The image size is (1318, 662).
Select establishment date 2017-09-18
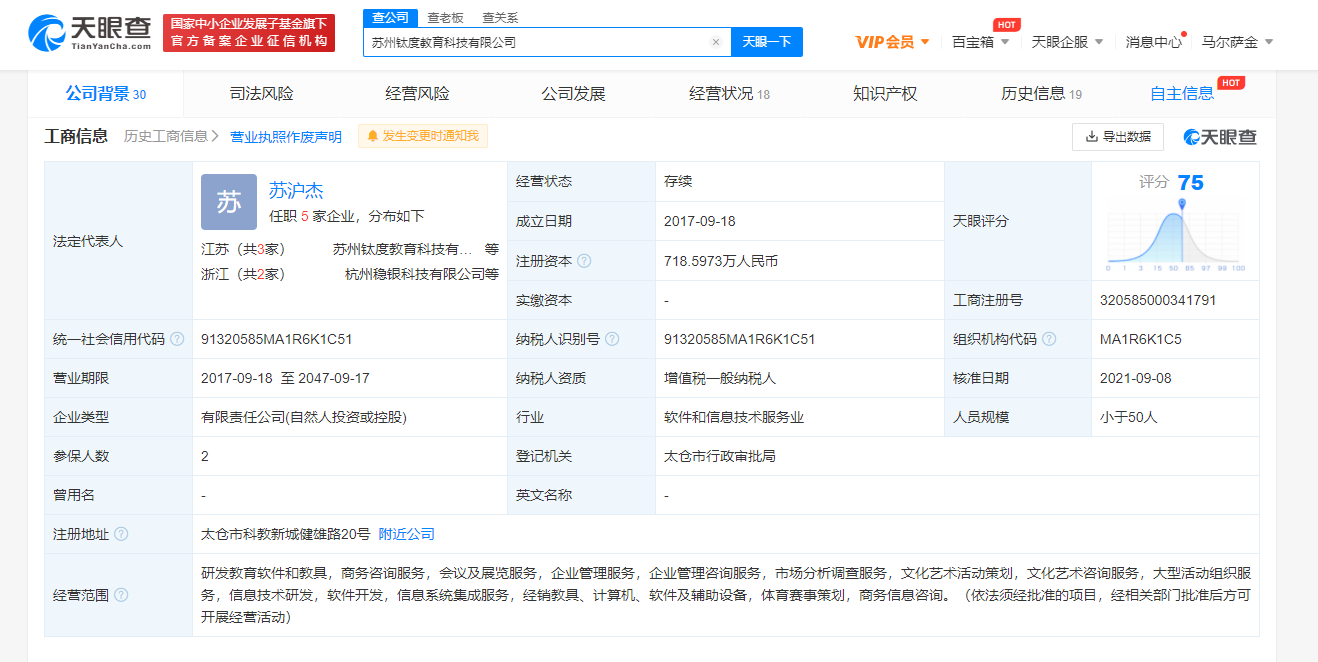[x=700, y=221]
